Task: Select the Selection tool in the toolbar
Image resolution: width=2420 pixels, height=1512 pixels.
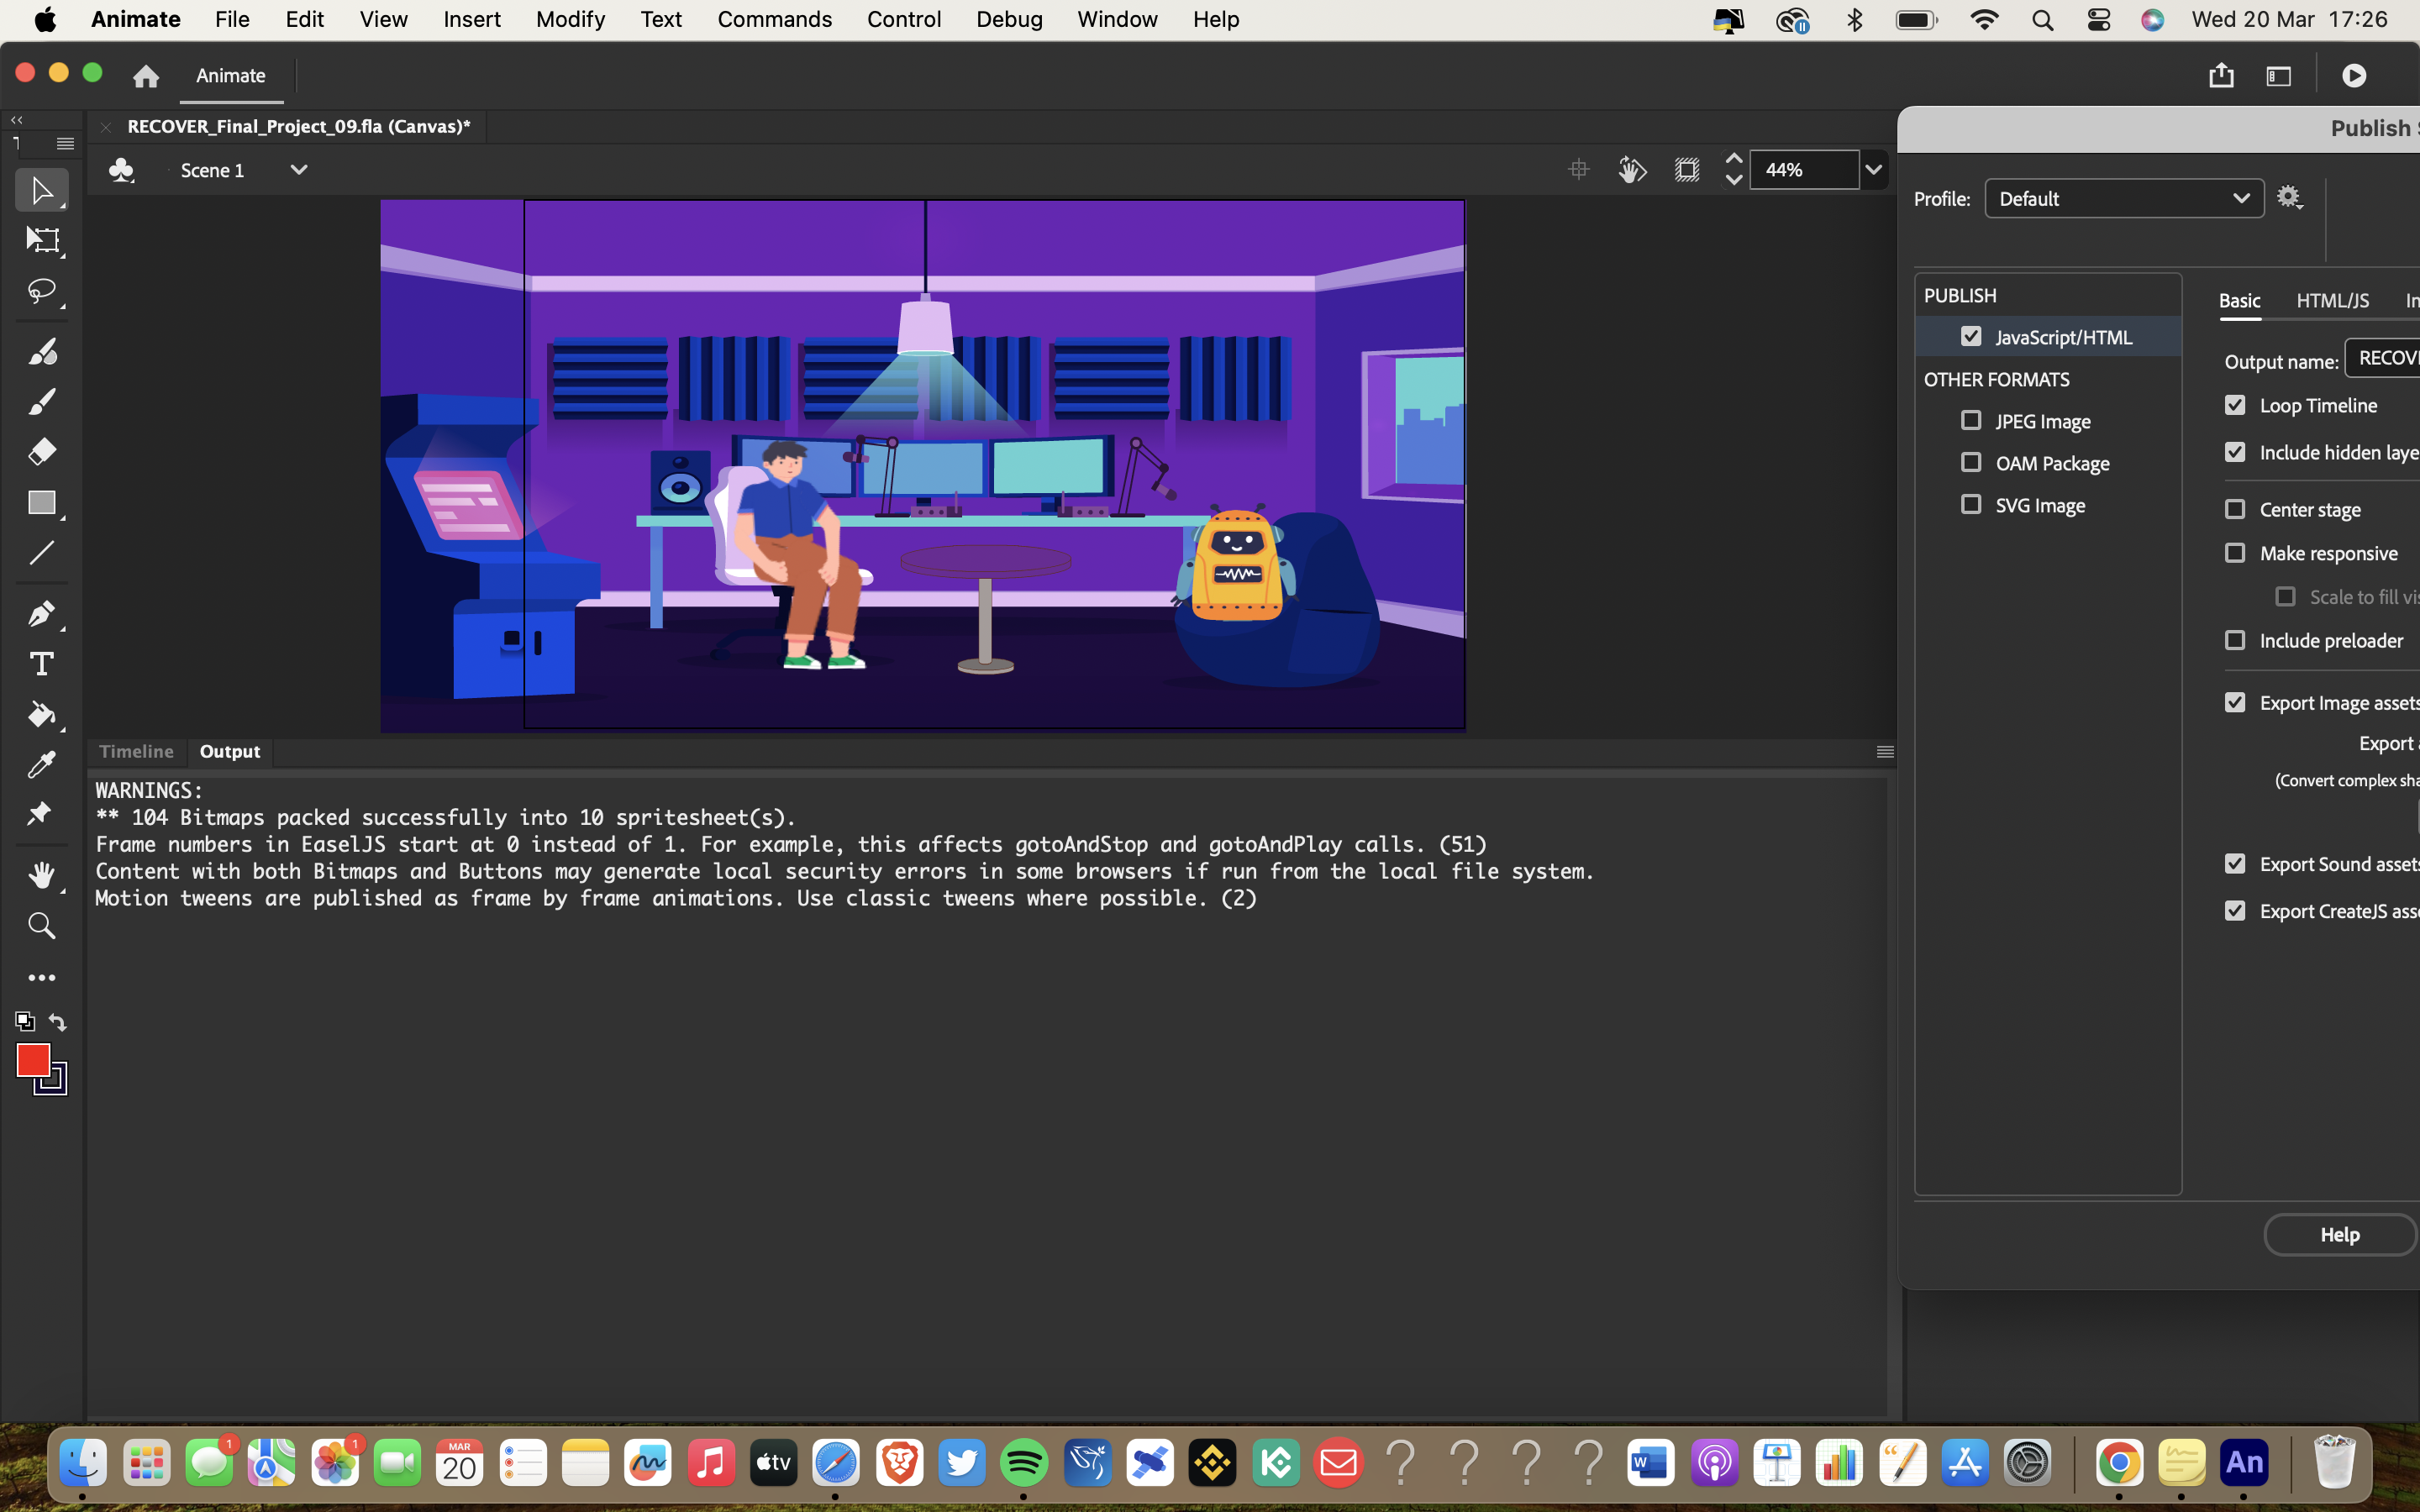Action: pyautogui.click(x=41, y=189)
